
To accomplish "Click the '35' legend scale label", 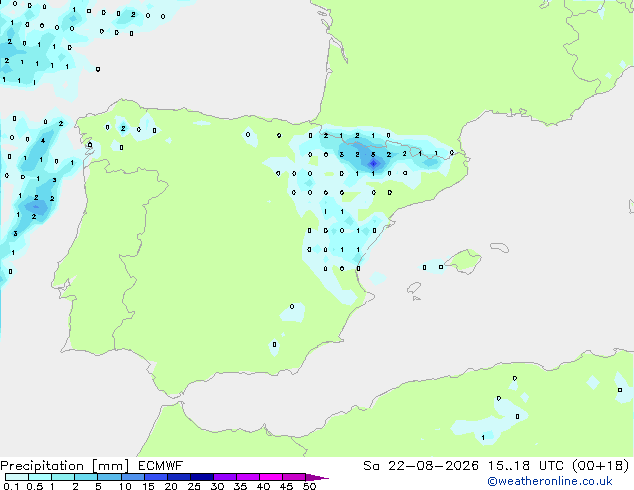I will point(241,486).
